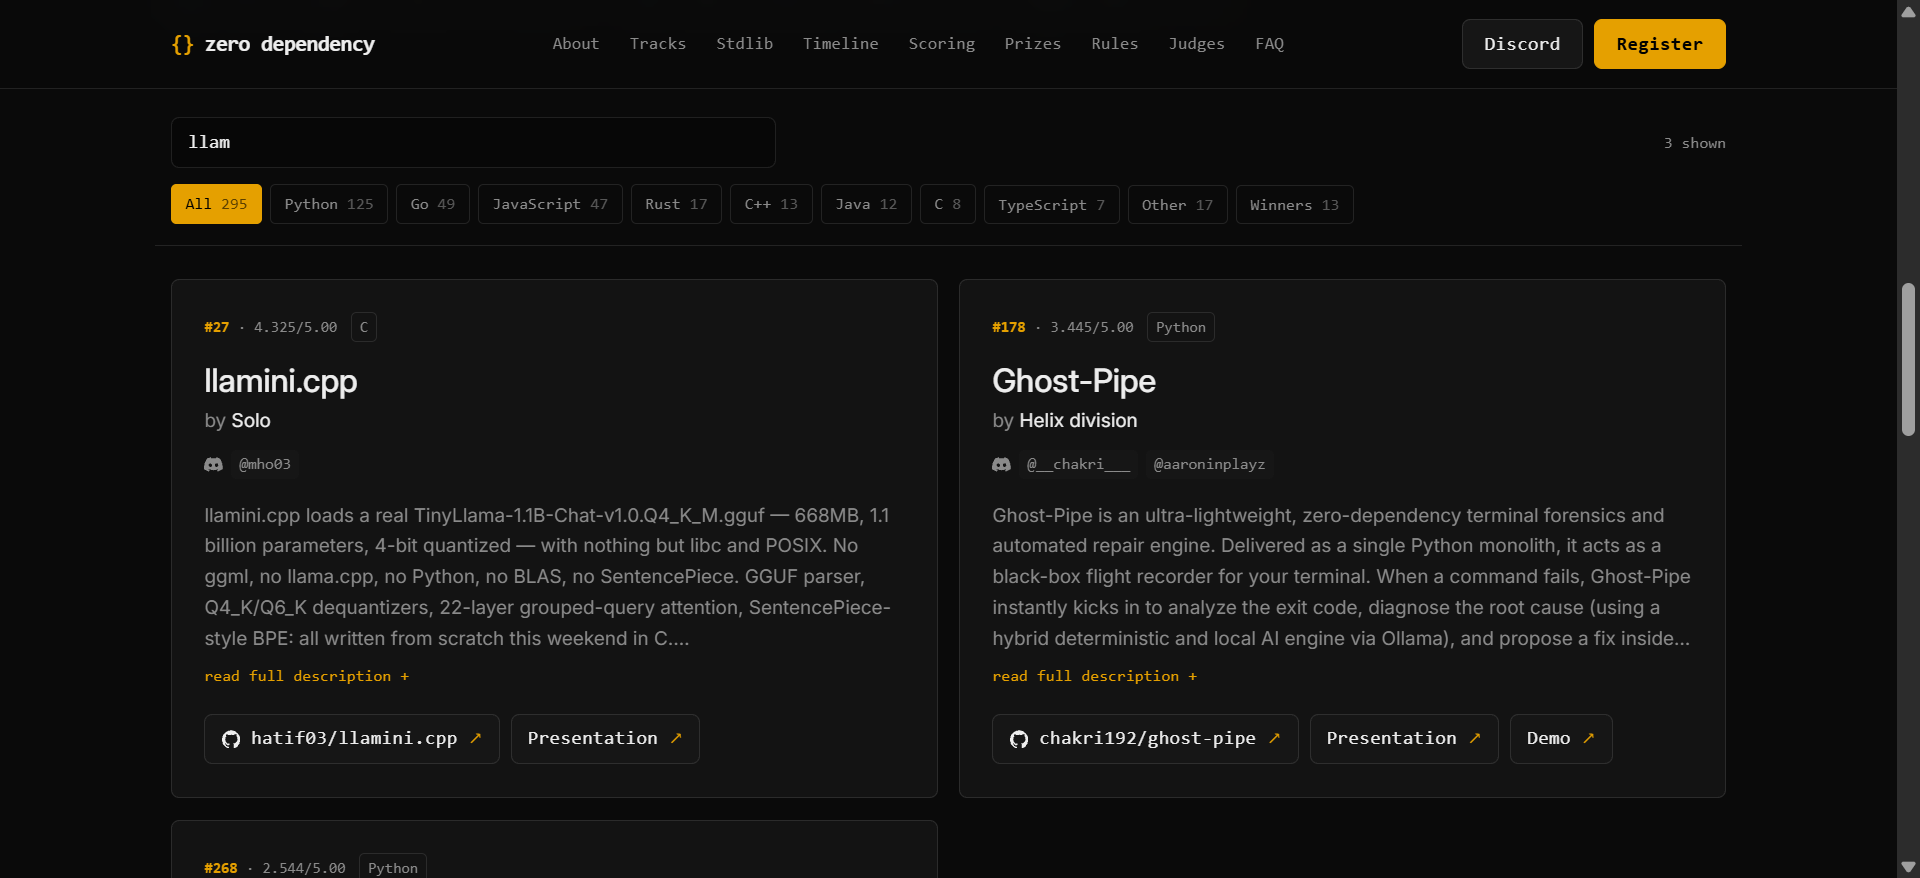1920x878 pixels.
Task: Click the zero dependency curly braces logo
Action: [182, 45]
